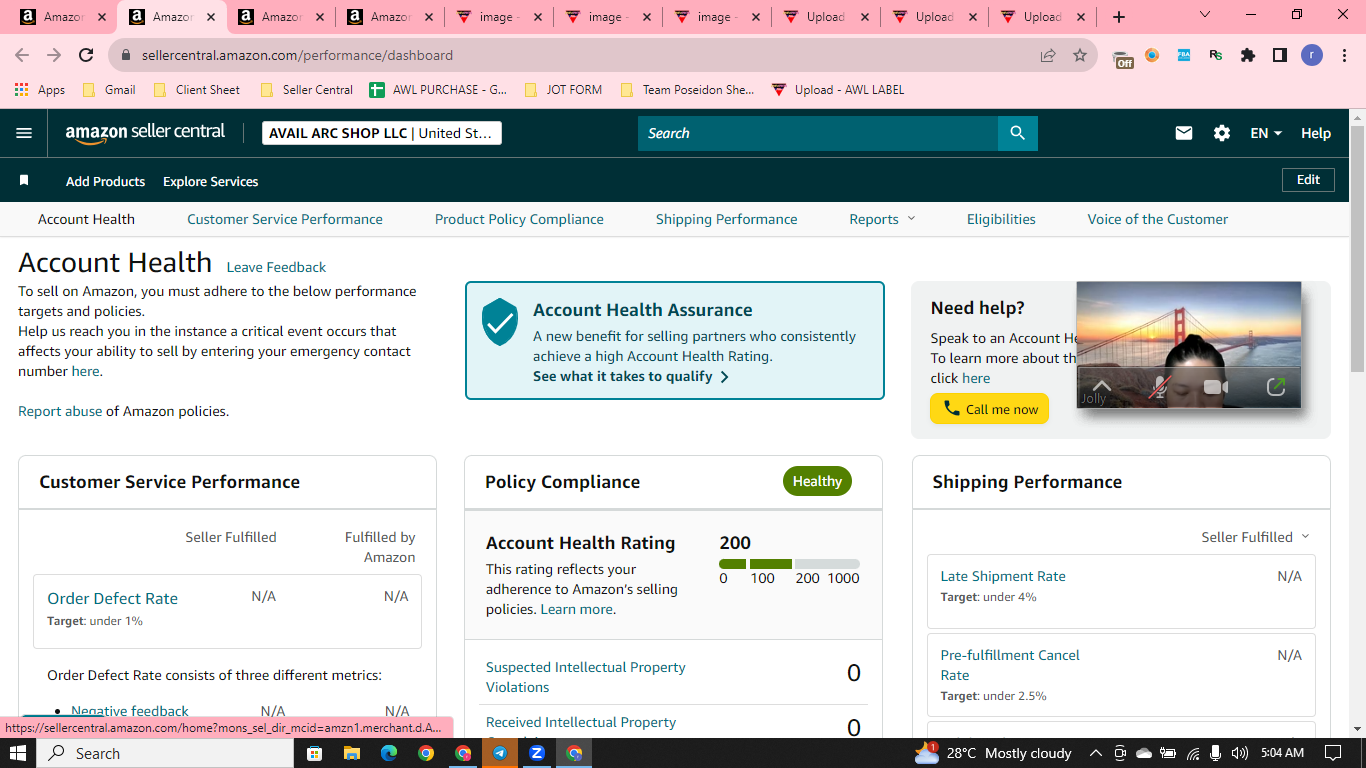1366x768 pixels.
Task: Open Chrome's tab search dropdown arrow
Action: point(1204,15)
